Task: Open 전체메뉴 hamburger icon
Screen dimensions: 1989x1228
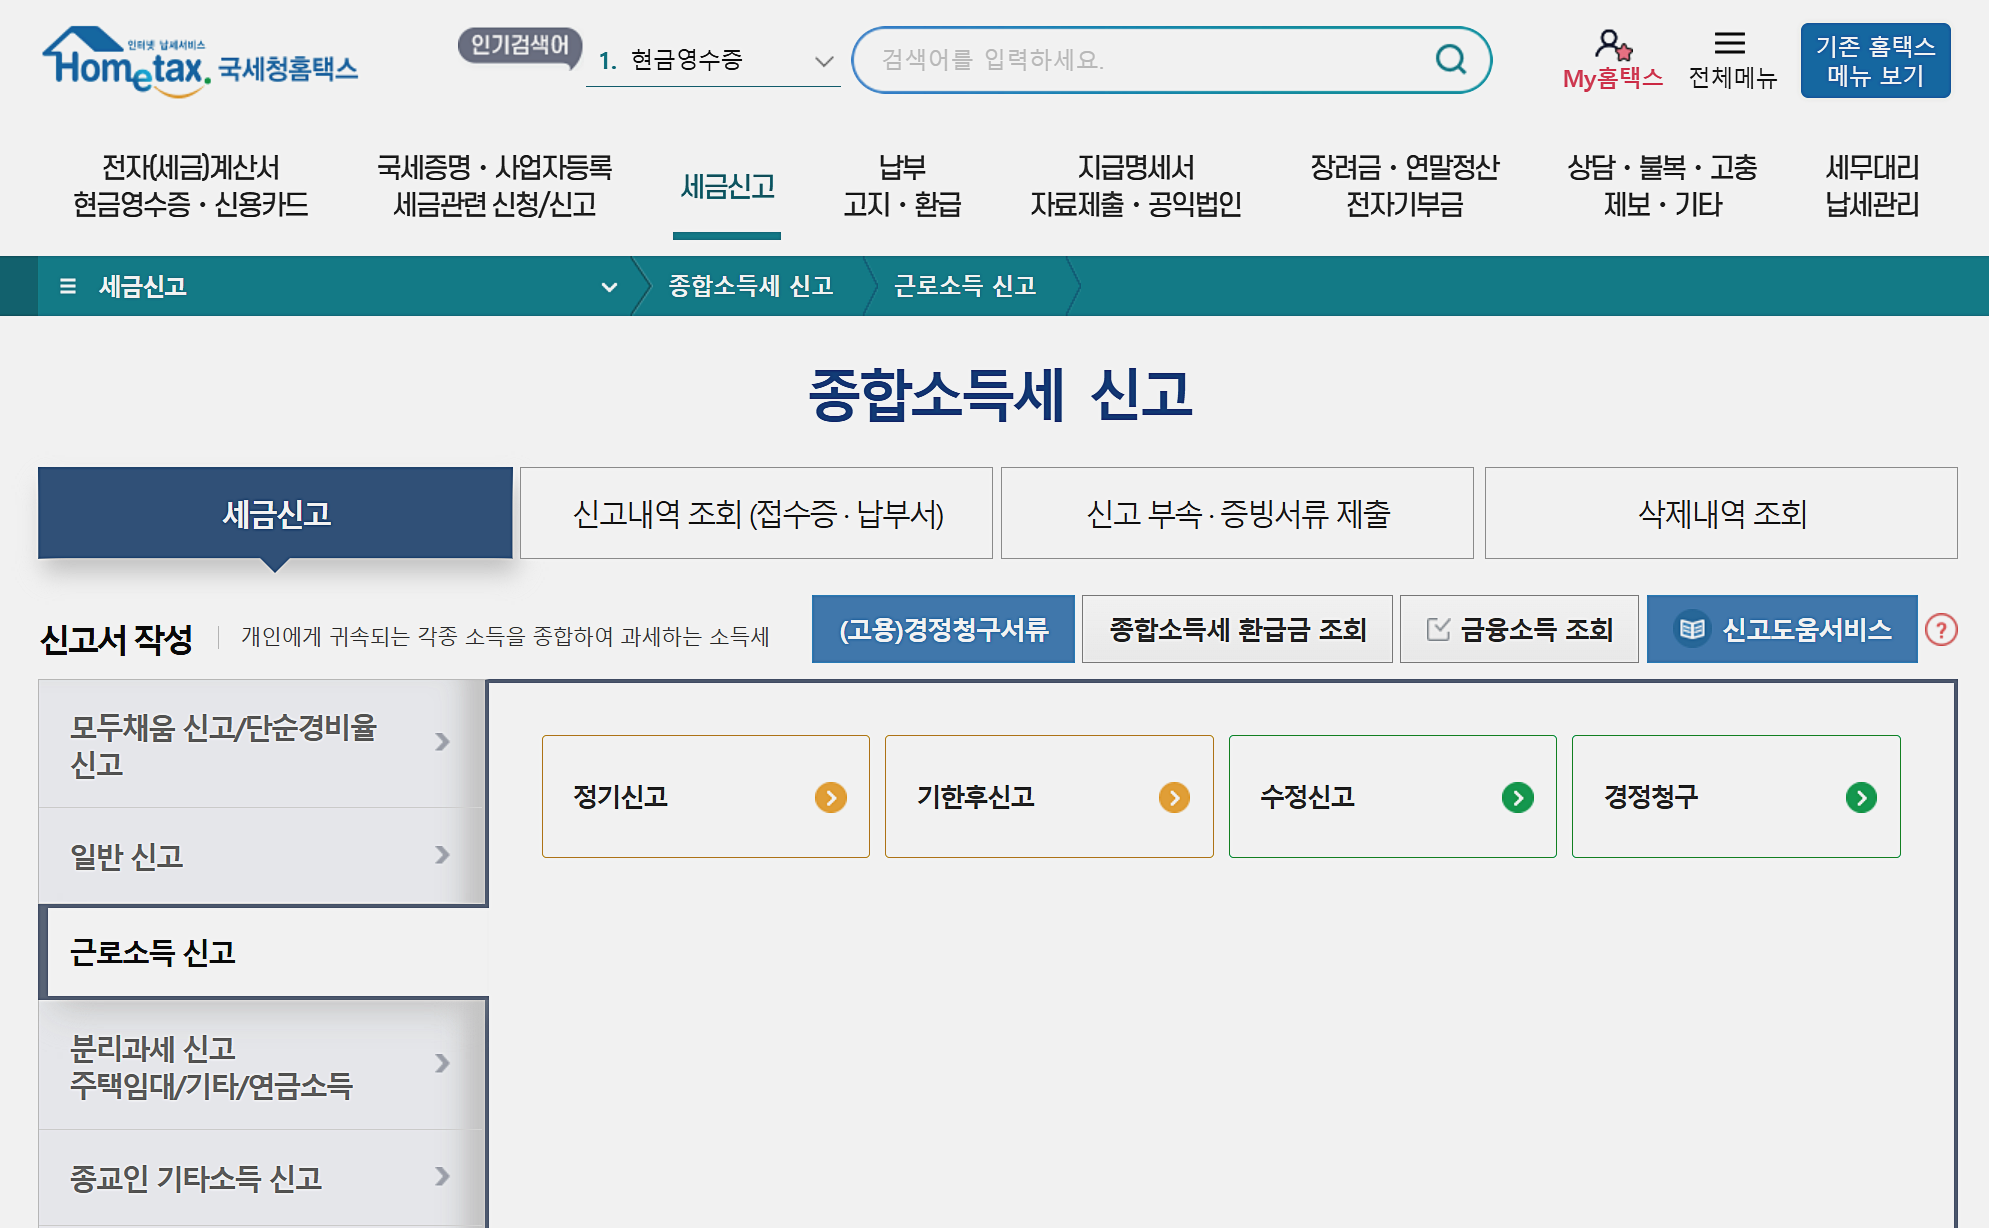Action: [x=1730, y=44]
